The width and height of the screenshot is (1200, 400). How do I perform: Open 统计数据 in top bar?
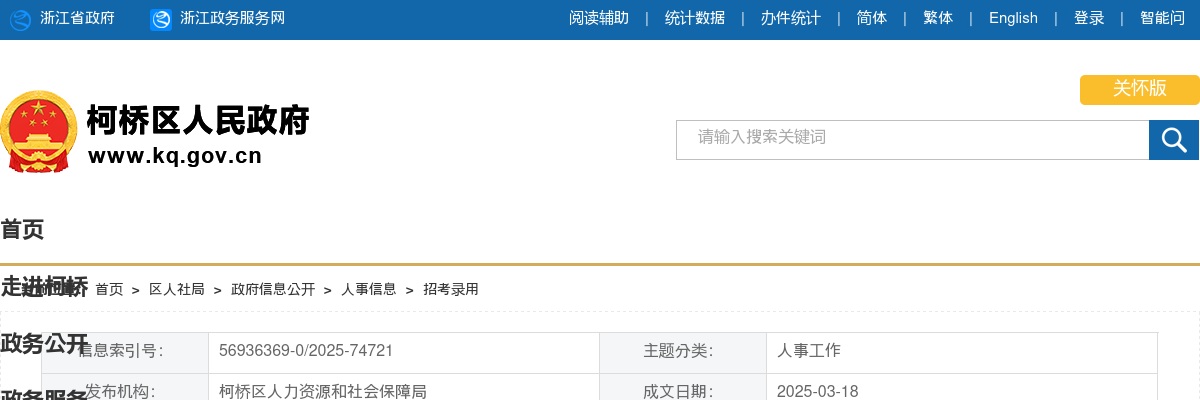695,18
